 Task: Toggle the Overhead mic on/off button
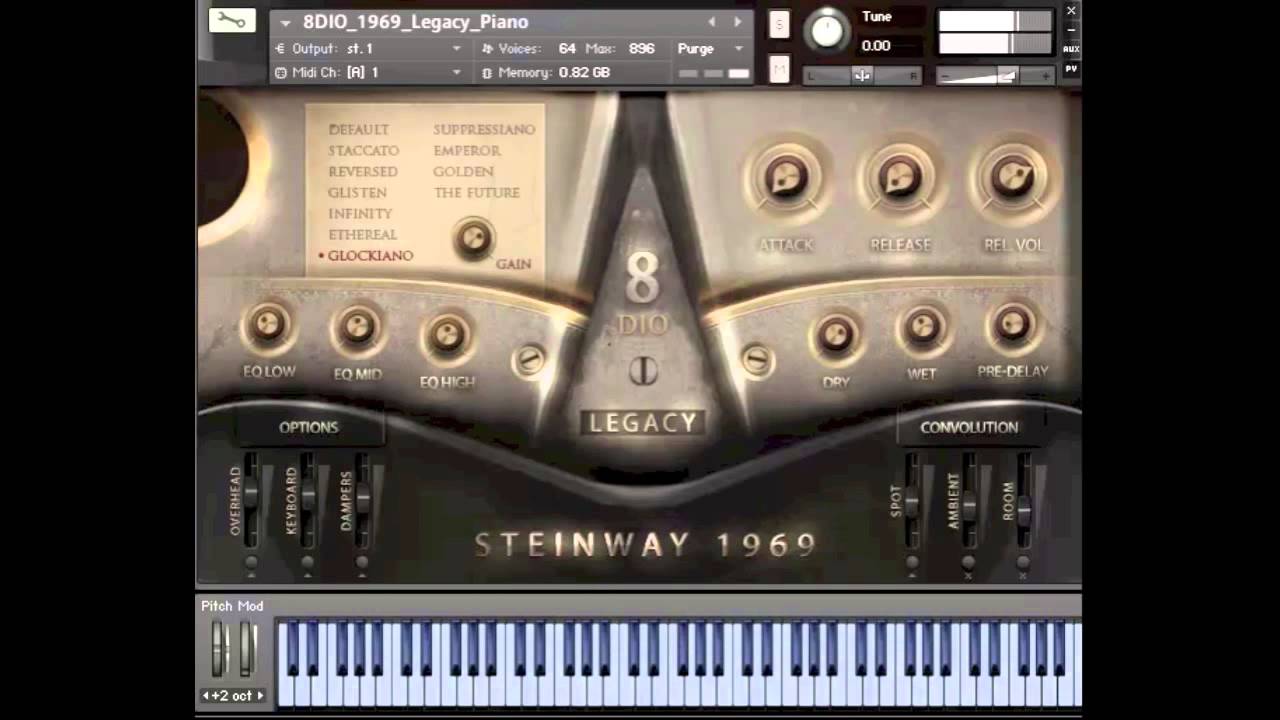251,563
